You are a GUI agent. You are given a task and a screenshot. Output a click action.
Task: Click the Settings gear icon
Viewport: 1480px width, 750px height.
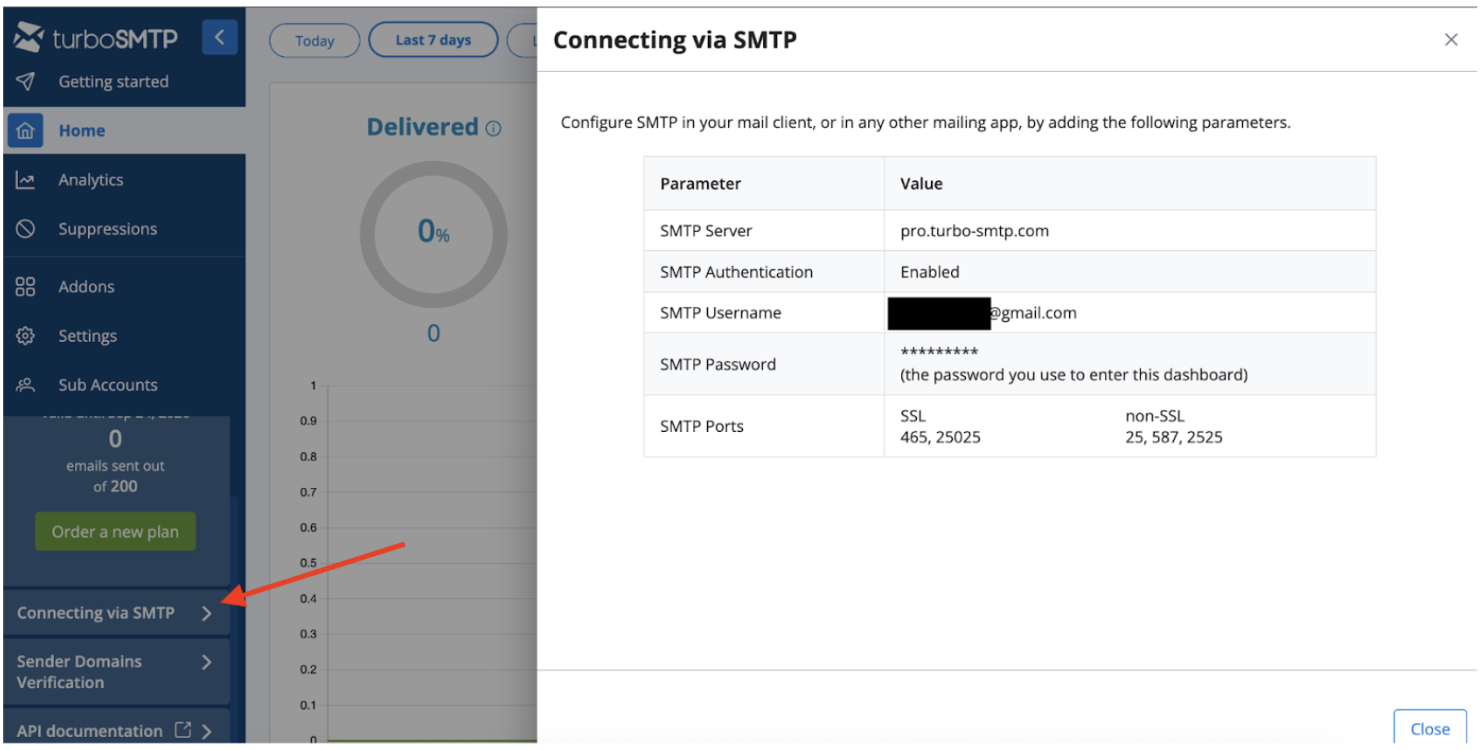coord(26,336)
